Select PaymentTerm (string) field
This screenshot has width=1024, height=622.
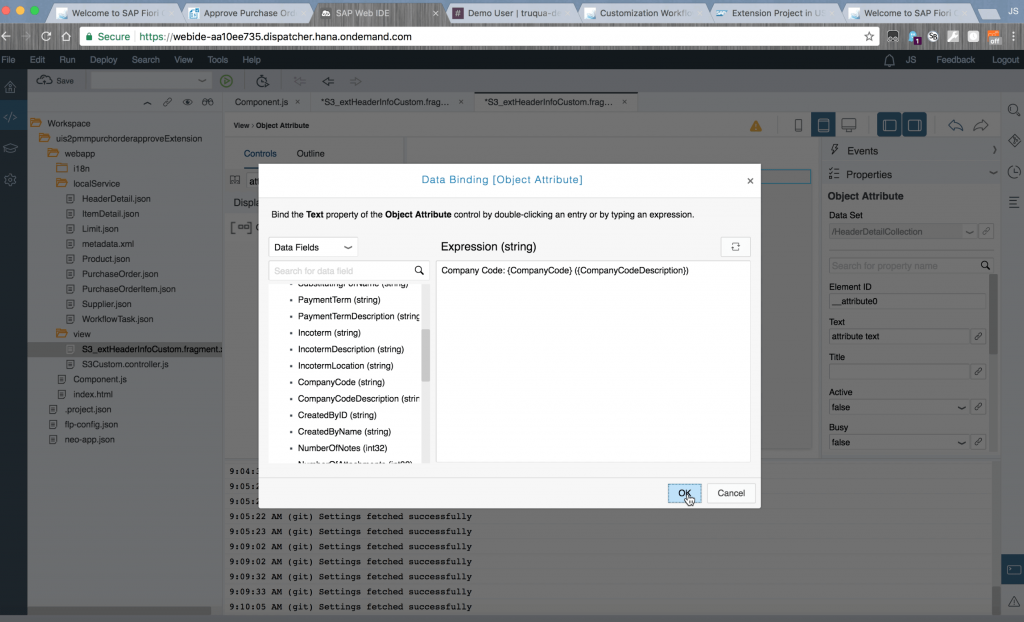(339, 300)
